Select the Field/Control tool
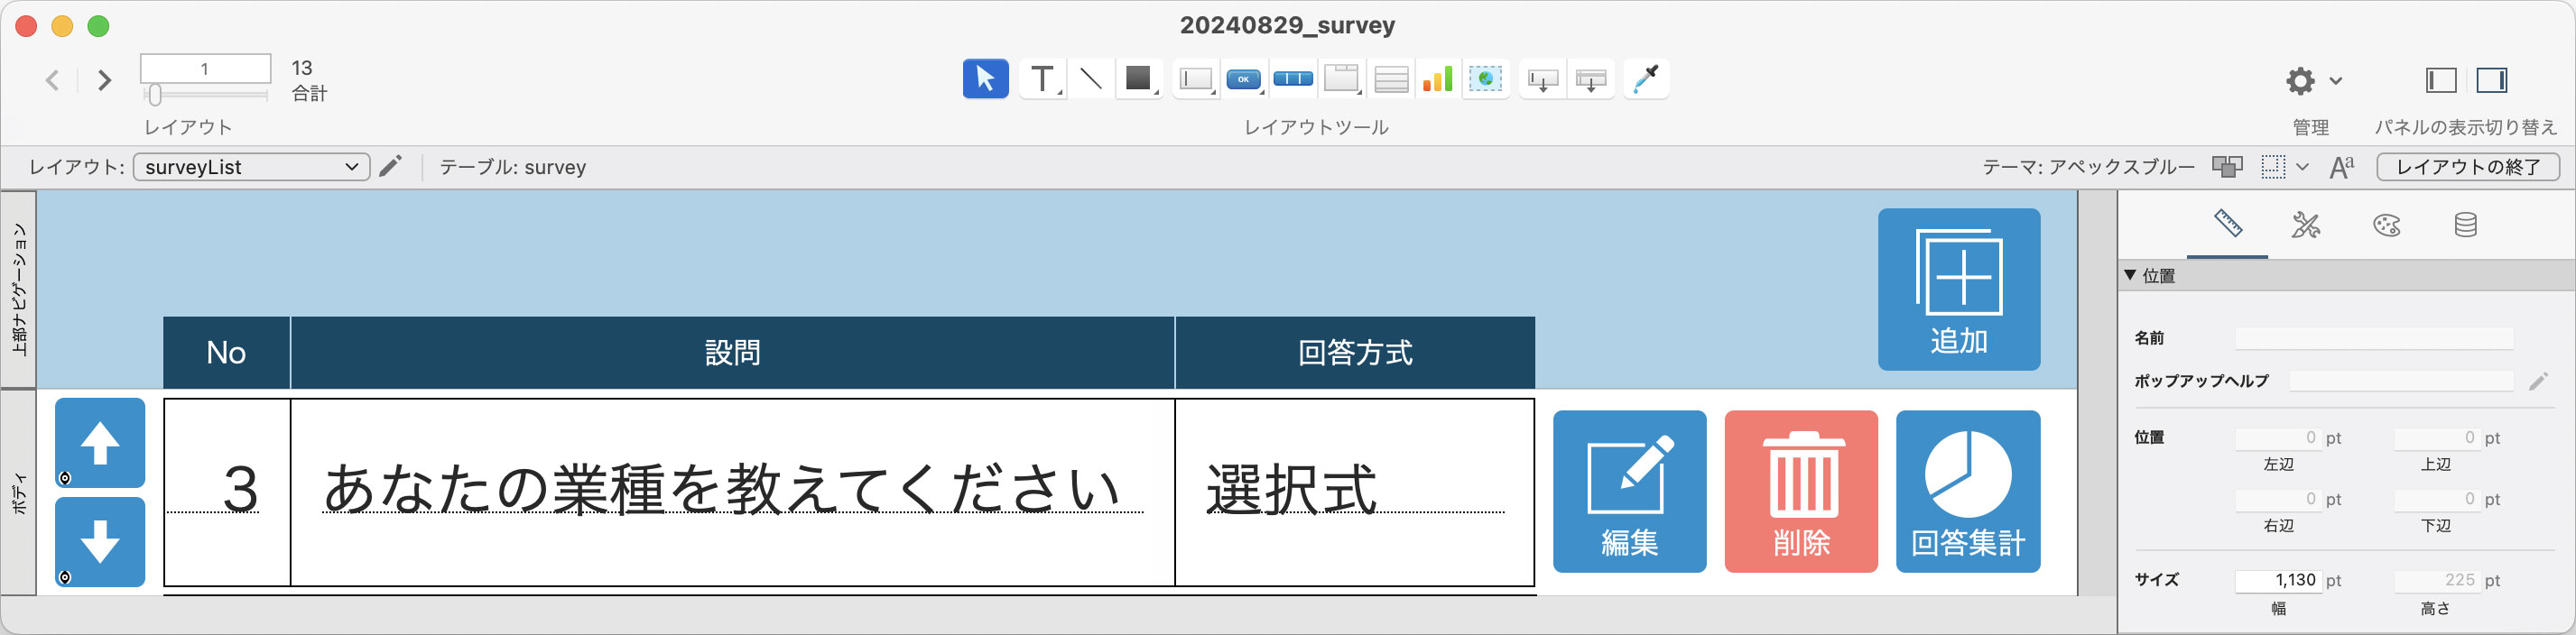The image size is (2576, 635). click(x=1196, y=79)
